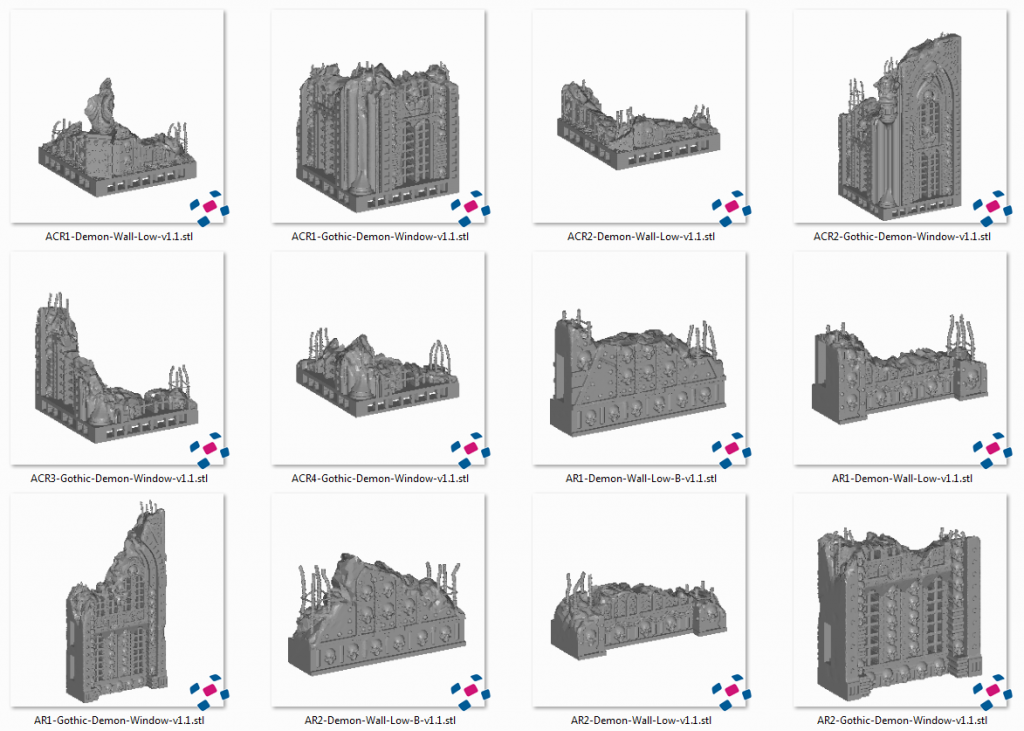Select the ACR3-Gothic-Demon-Window thumbnail
This screenshot has width=1024, height=731.
(117, 360)
